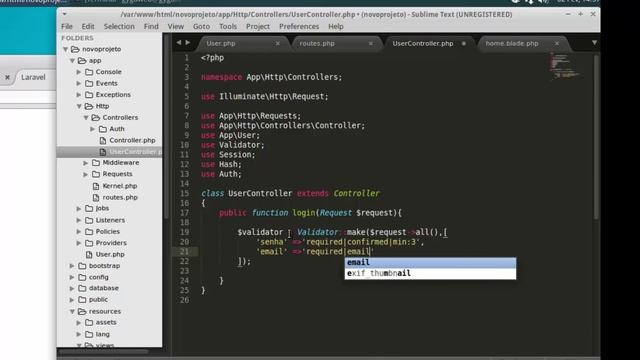Choose 'email' autocomplete suggestion
The height and width of the screenshot is (360, 640).
pos(430,262)
